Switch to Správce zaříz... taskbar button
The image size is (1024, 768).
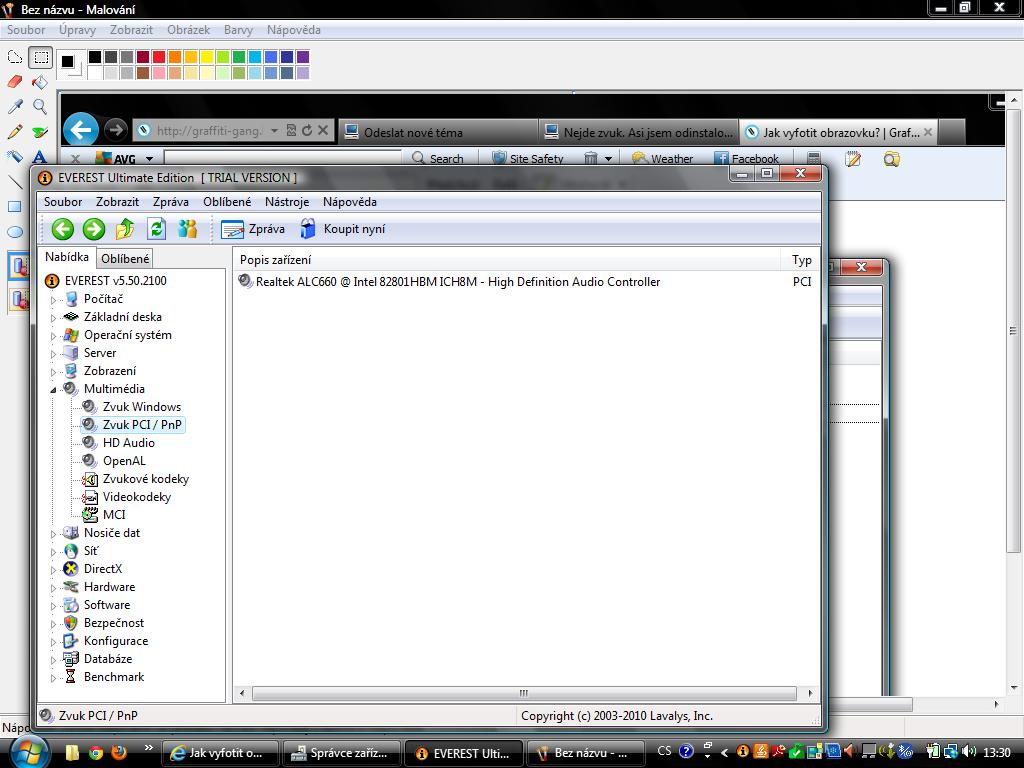(x=340, y=753)
